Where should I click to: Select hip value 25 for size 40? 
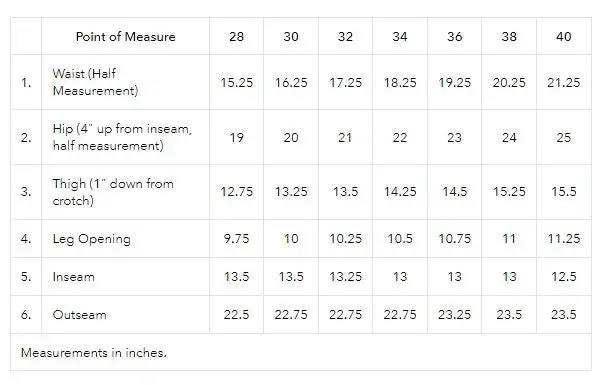tap(563, 137)
